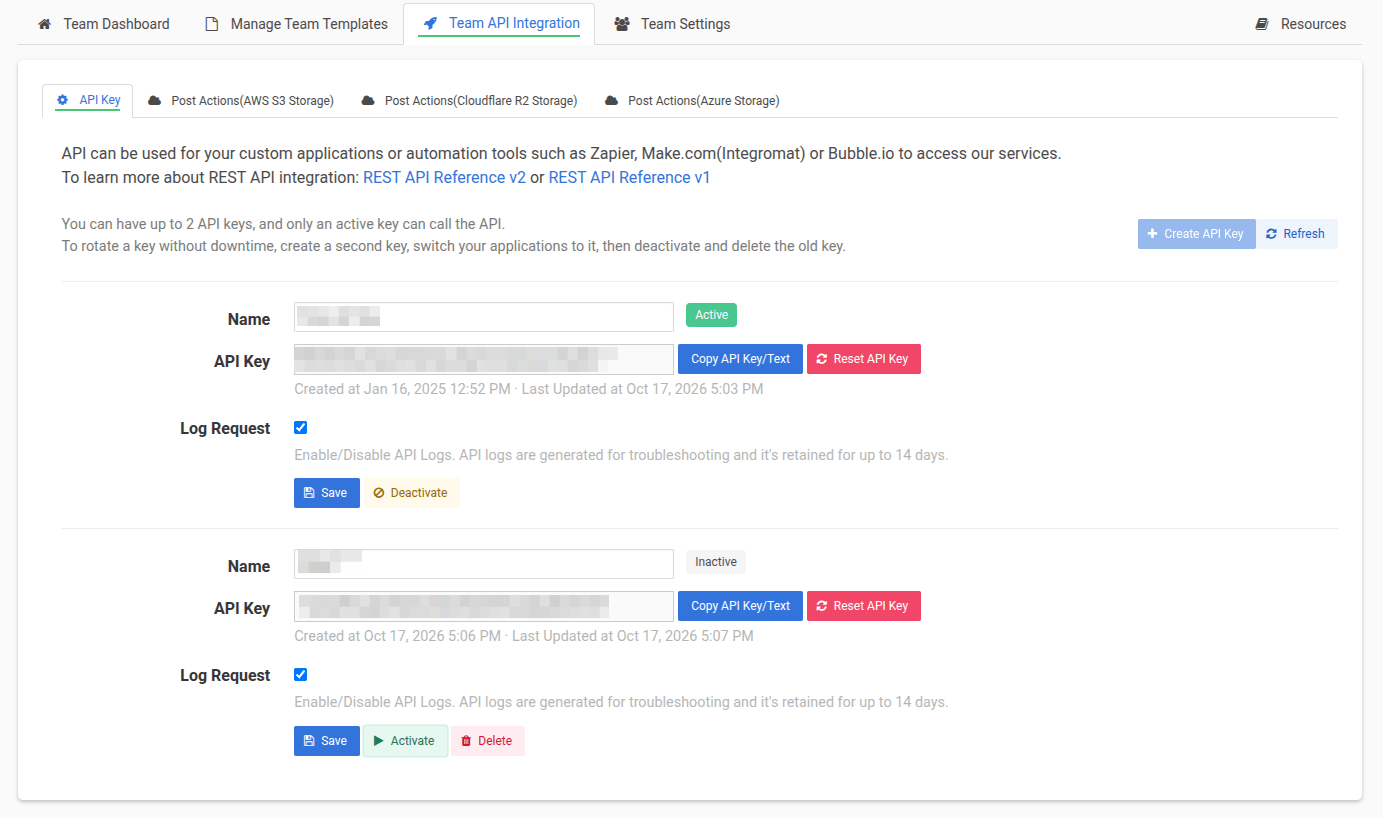Image resolution: width=1383 pixels, height=818 pixels.
Task: Focus the Name field of the Active key
Action: coord(484,317)
